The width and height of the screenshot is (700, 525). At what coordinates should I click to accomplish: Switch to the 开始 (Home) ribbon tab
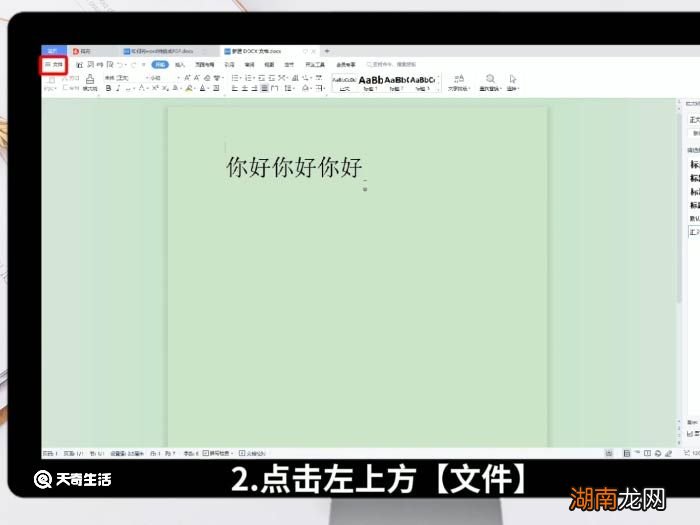[x=160, y=65]
